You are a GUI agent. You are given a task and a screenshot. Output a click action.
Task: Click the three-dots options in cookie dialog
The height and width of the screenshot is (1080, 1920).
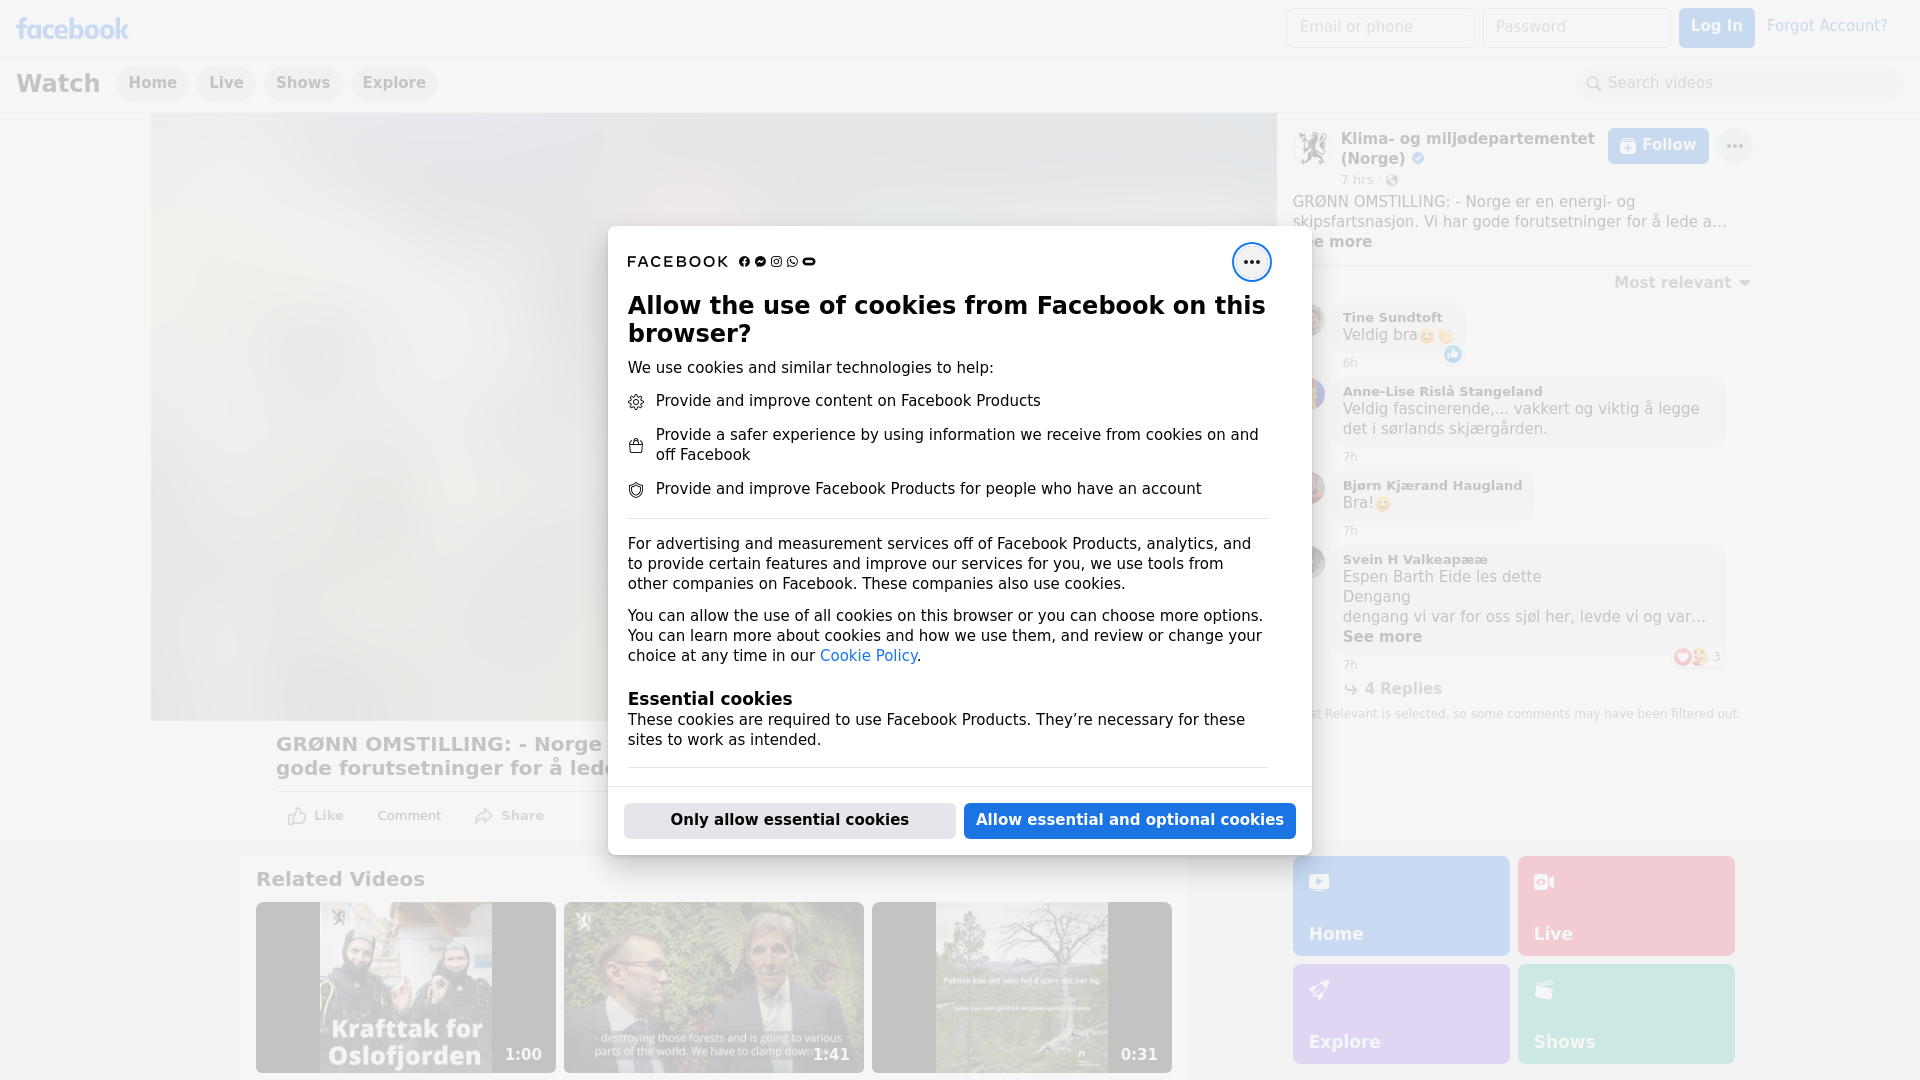click(x=1251, y=262)
